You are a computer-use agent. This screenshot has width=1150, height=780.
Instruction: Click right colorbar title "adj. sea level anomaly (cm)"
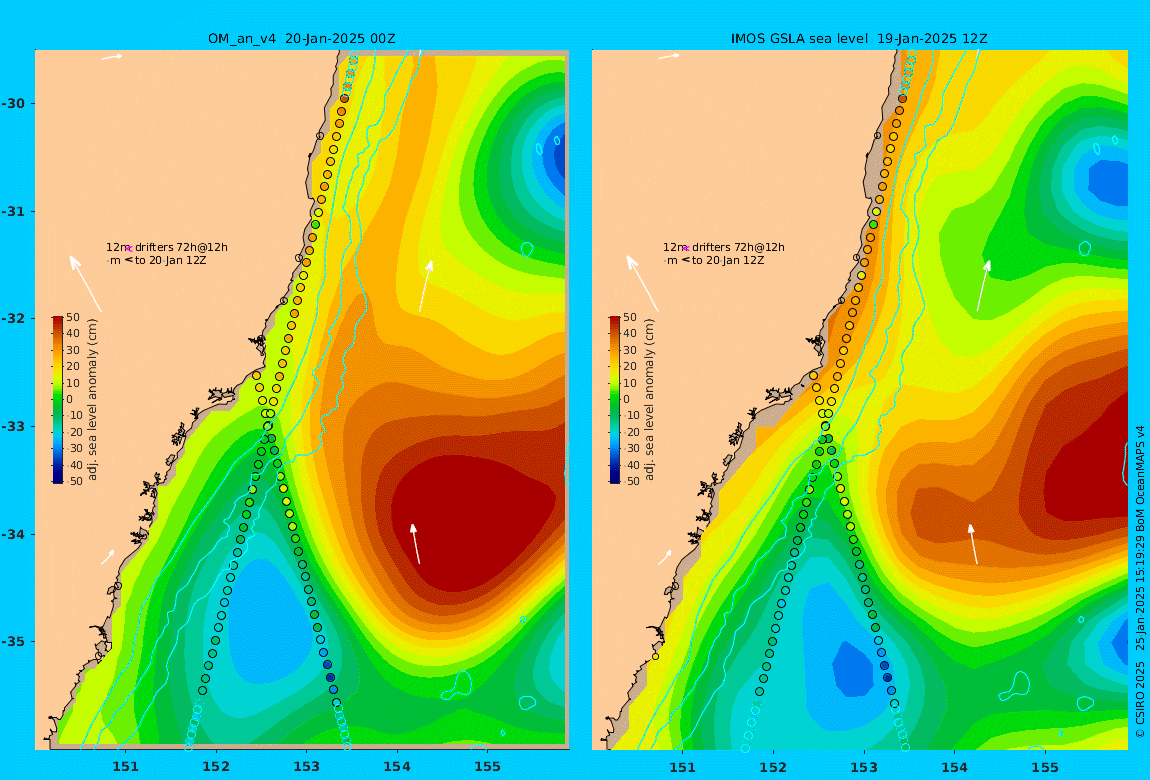pyautogui.click(x=649, y=400)
